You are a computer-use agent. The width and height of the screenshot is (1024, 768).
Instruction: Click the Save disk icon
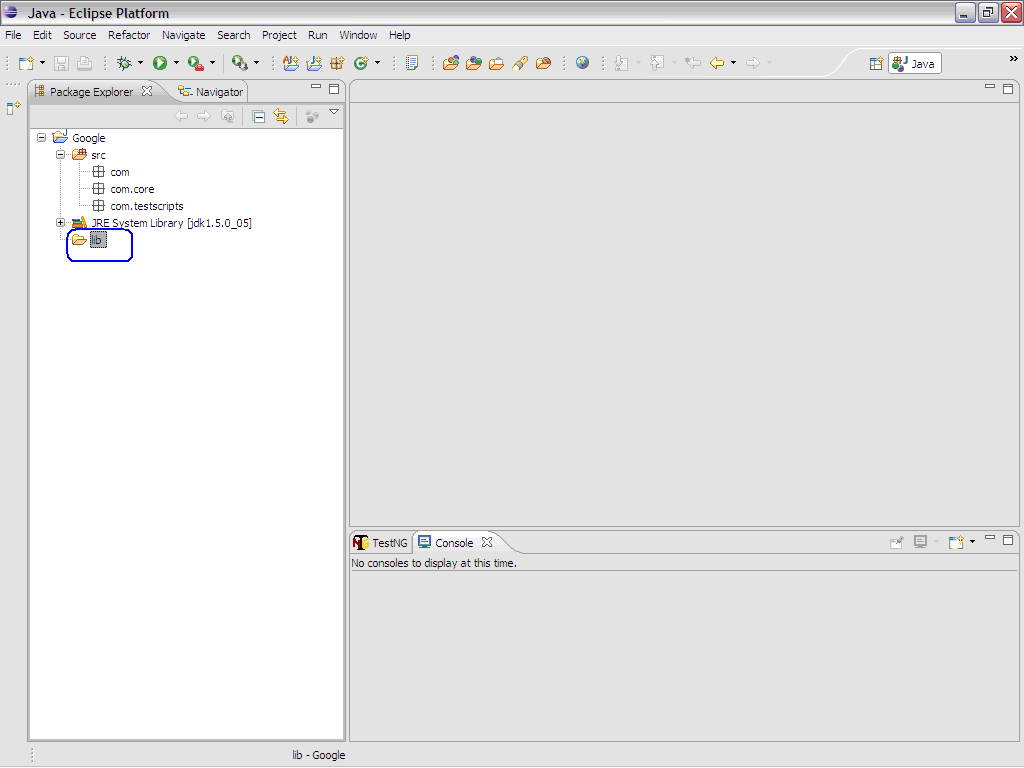coord(61,63)
